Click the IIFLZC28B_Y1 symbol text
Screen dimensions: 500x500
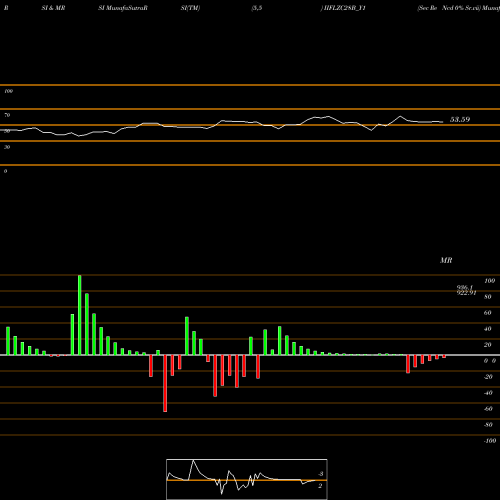(x=345, y=8)
